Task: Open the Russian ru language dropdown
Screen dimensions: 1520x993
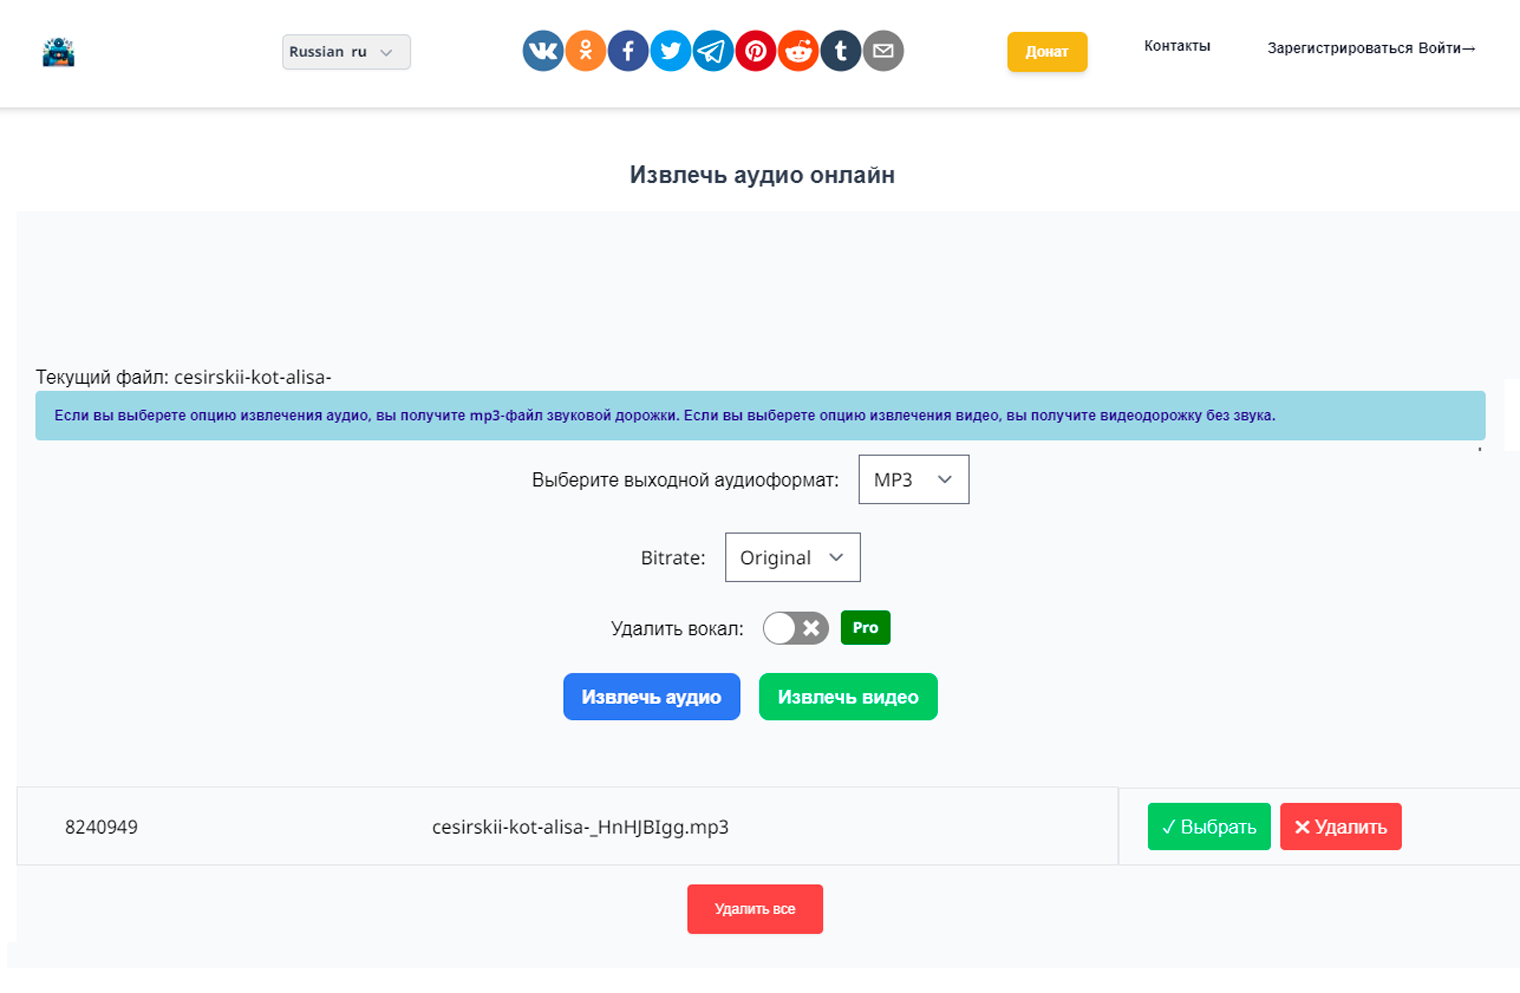Action: pyautogui.click(x=346, y=52)
